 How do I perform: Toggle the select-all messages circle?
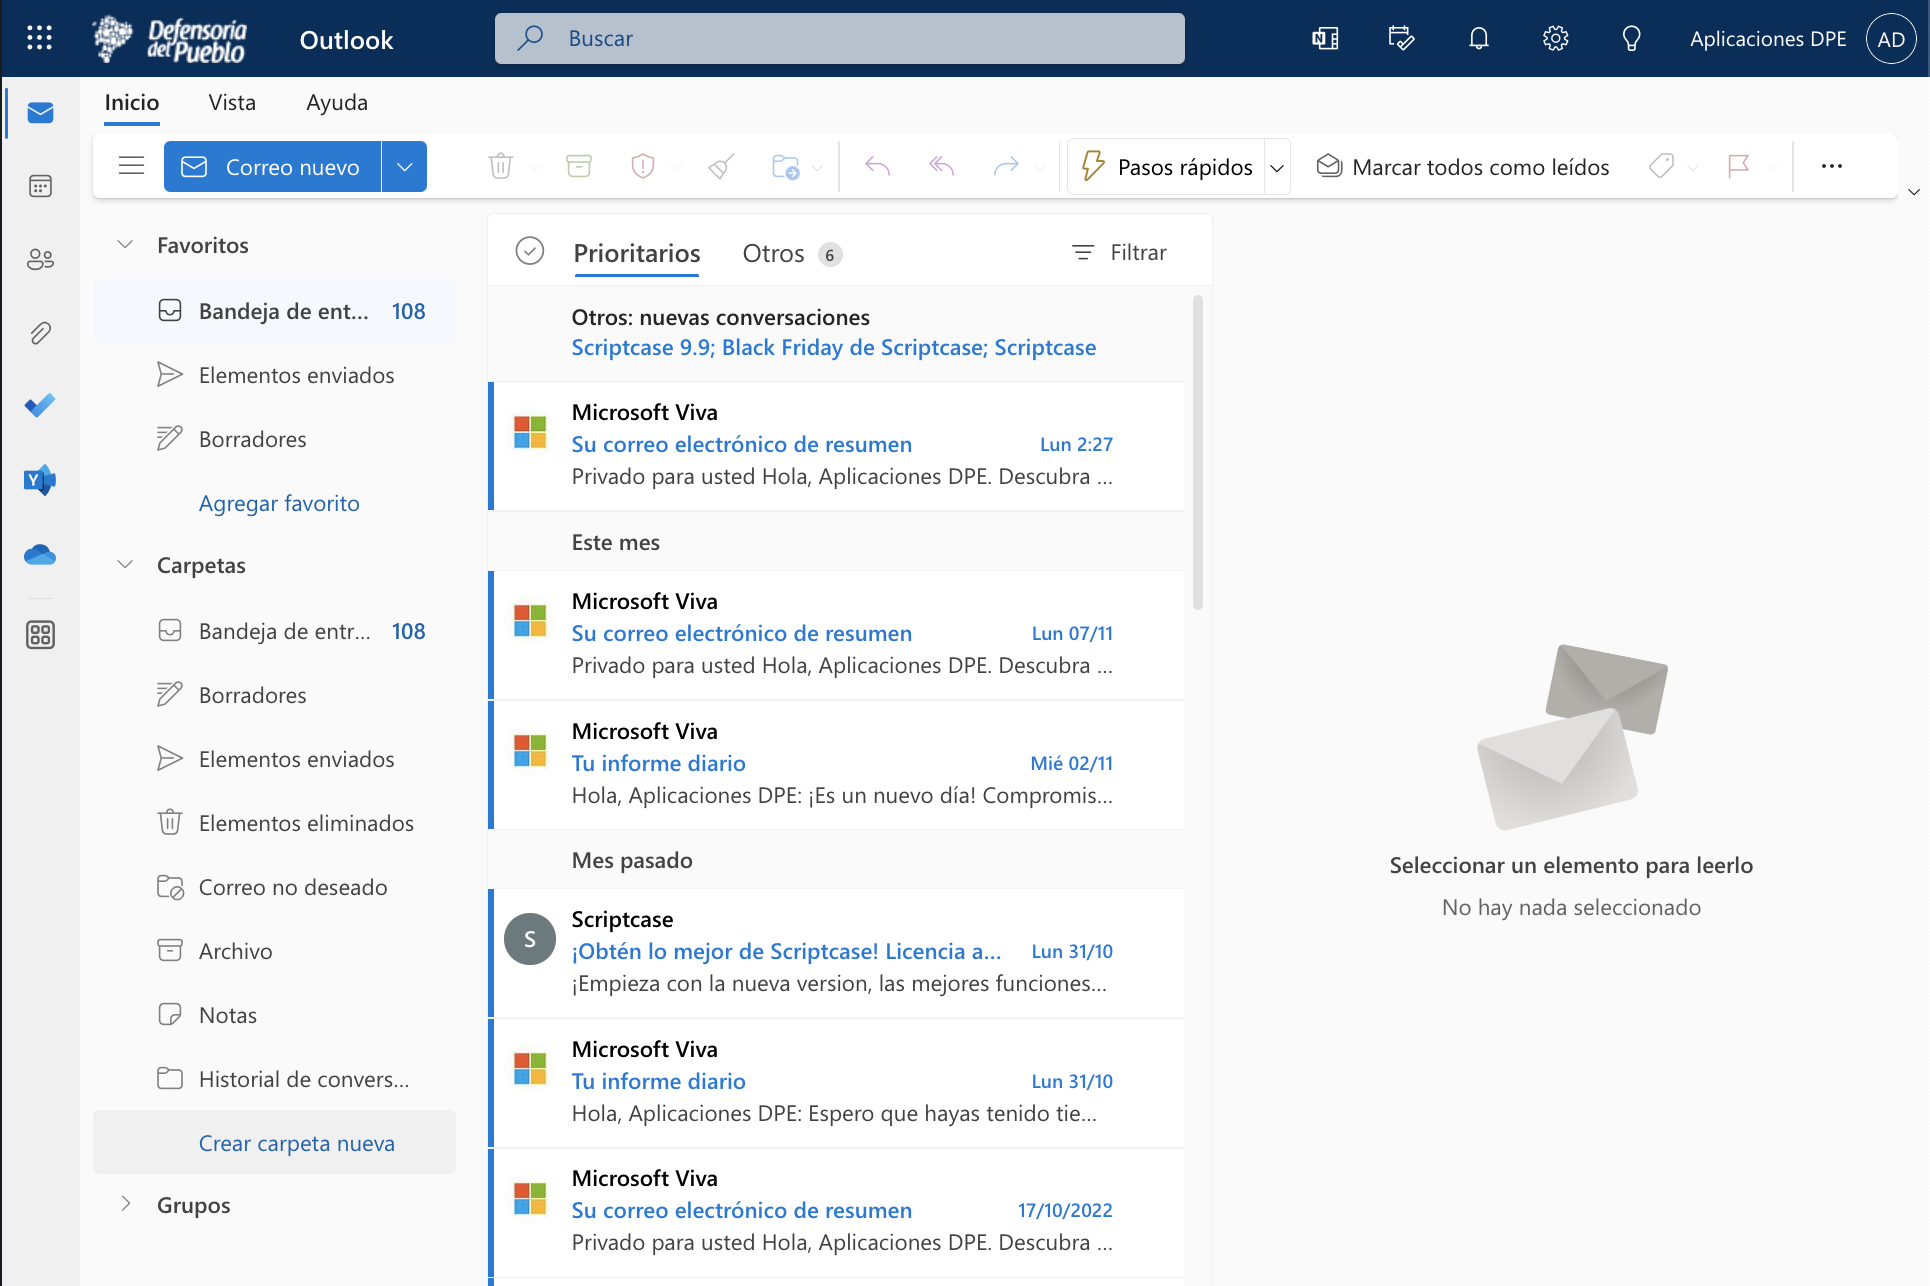click(x=530, y=251)
